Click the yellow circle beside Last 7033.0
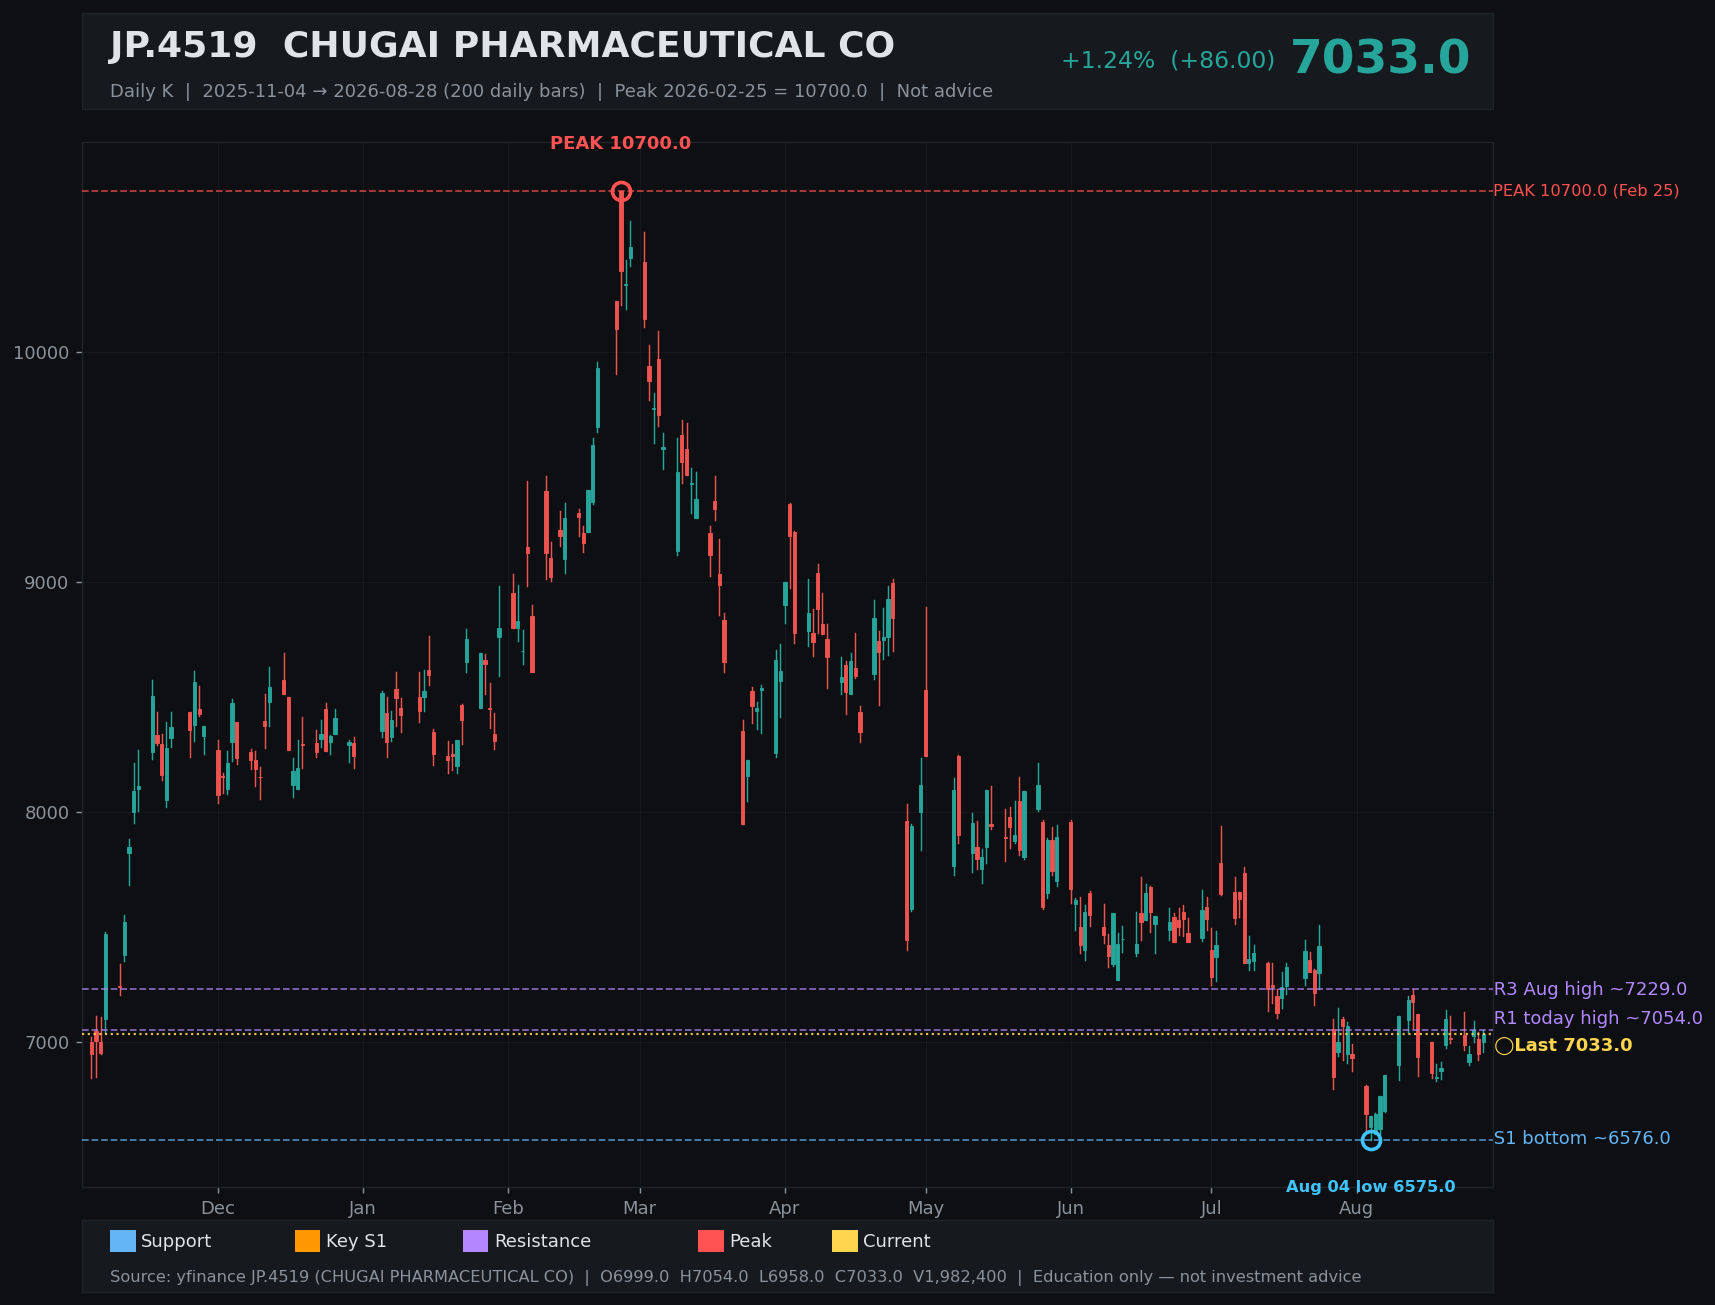Viewport: 1715px width, 1305px height. click(x=1504, y=1046)
